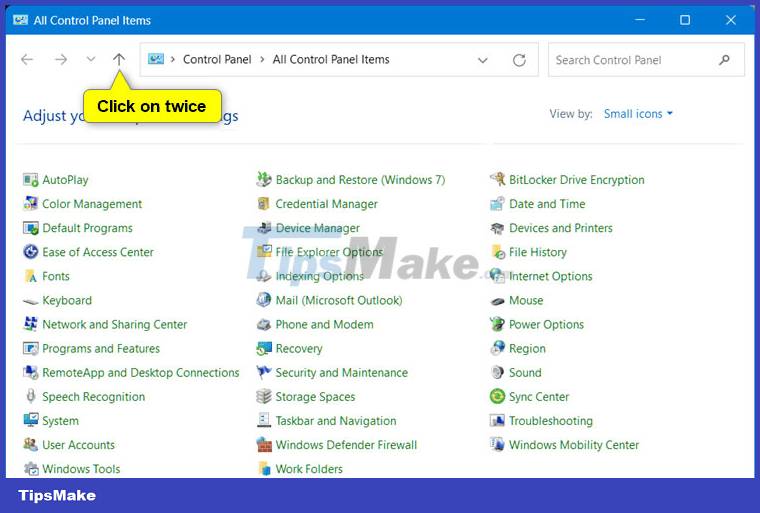Open Windows Tools link
The width and height of the screenshot is (760, 513).
(x=81, y=469)
